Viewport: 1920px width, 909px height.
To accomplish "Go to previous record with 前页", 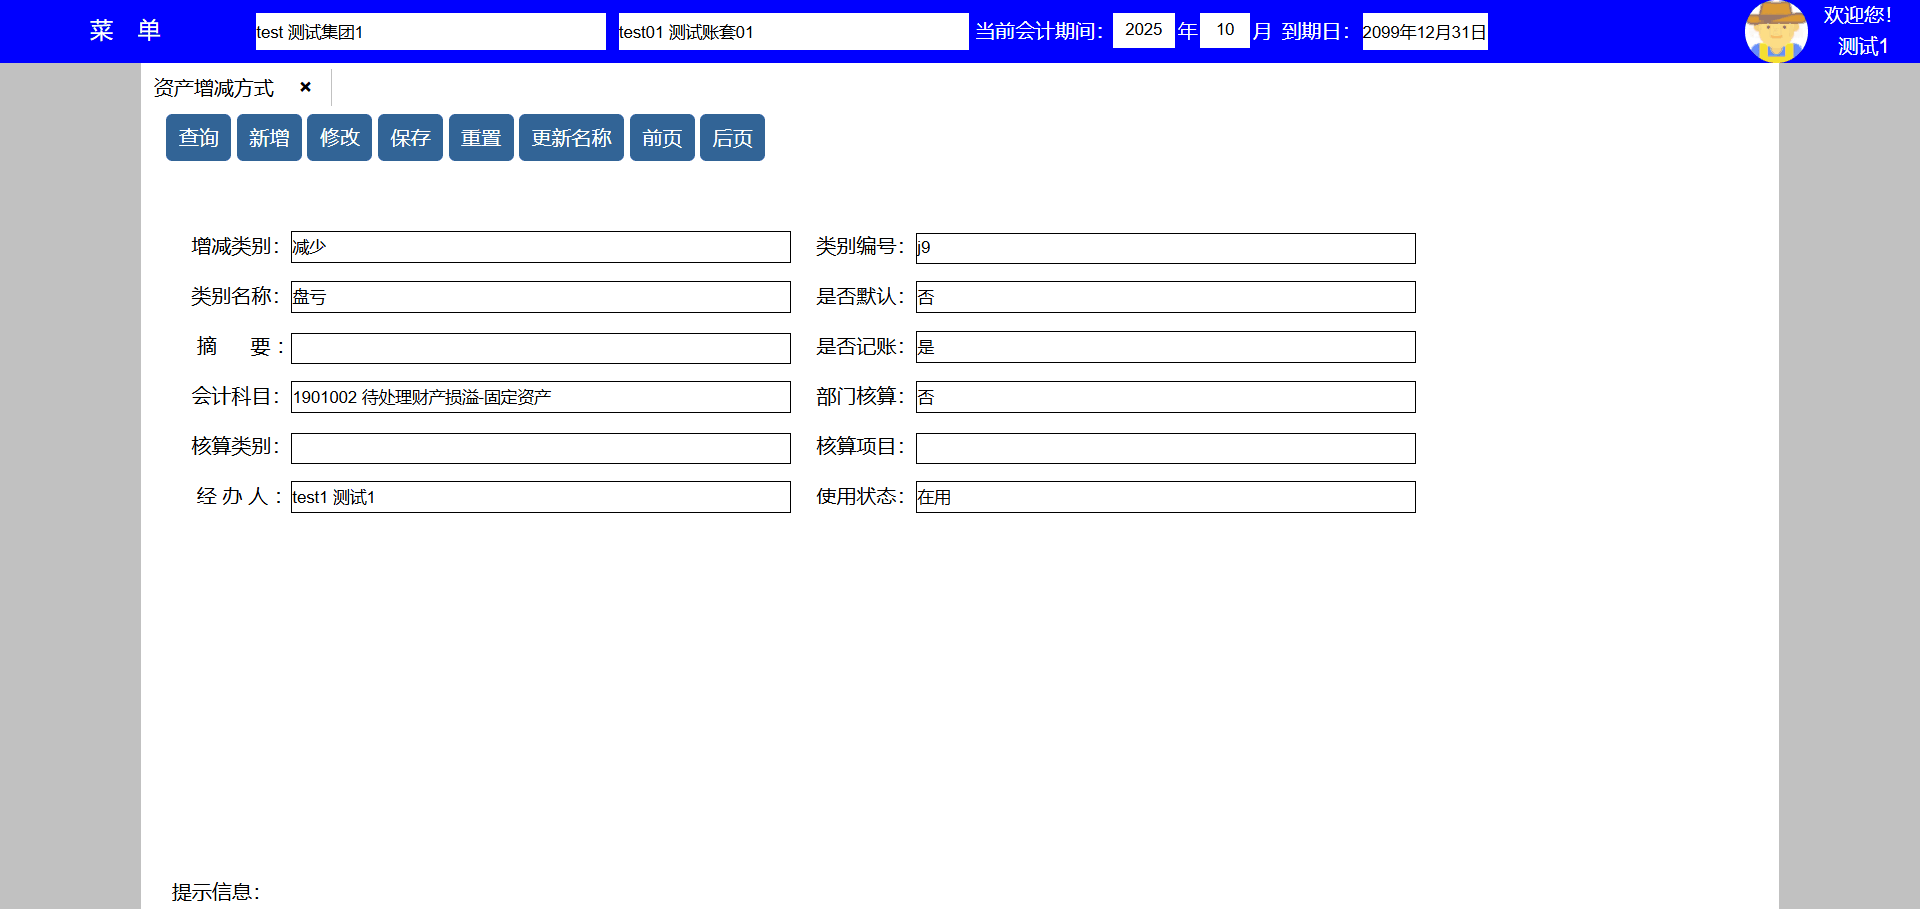I will point(662,137).
